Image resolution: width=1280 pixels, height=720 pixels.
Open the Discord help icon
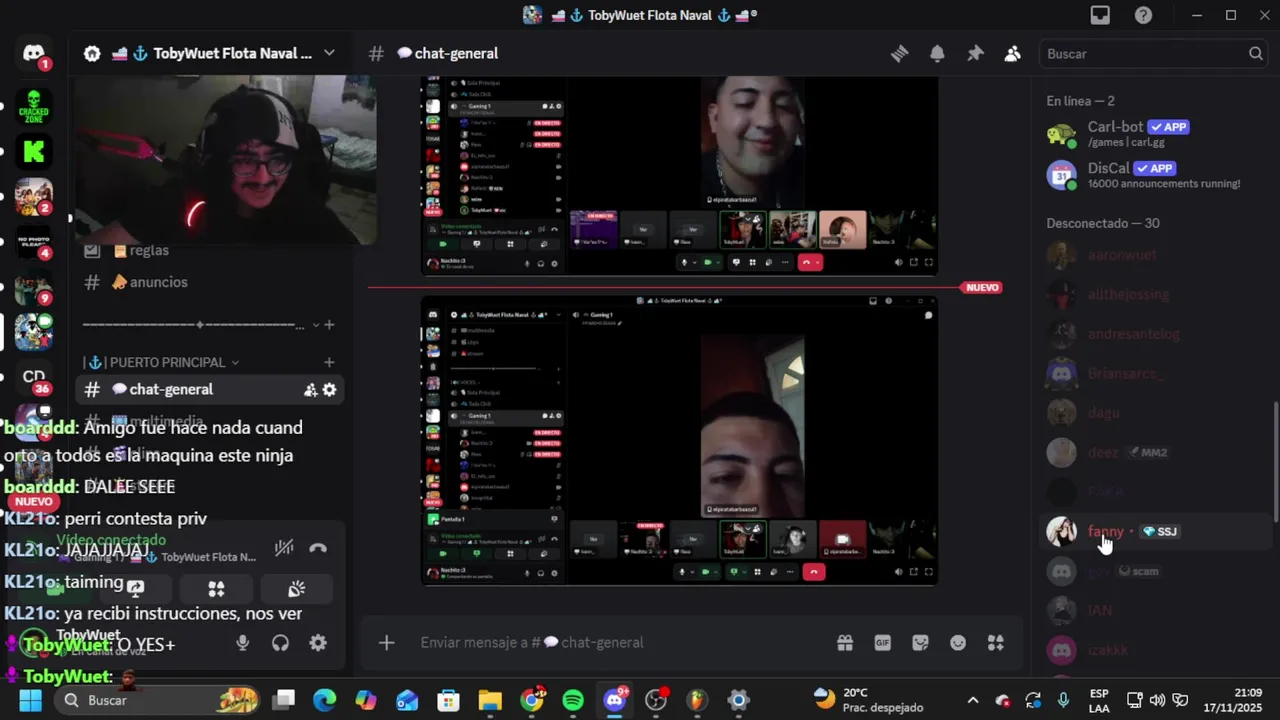pyautogui.click(x=1143, y=15)
